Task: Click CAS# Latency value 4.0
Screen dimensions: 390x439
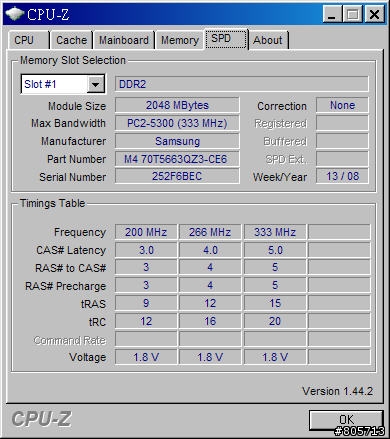Action: (x=210, y=250)
